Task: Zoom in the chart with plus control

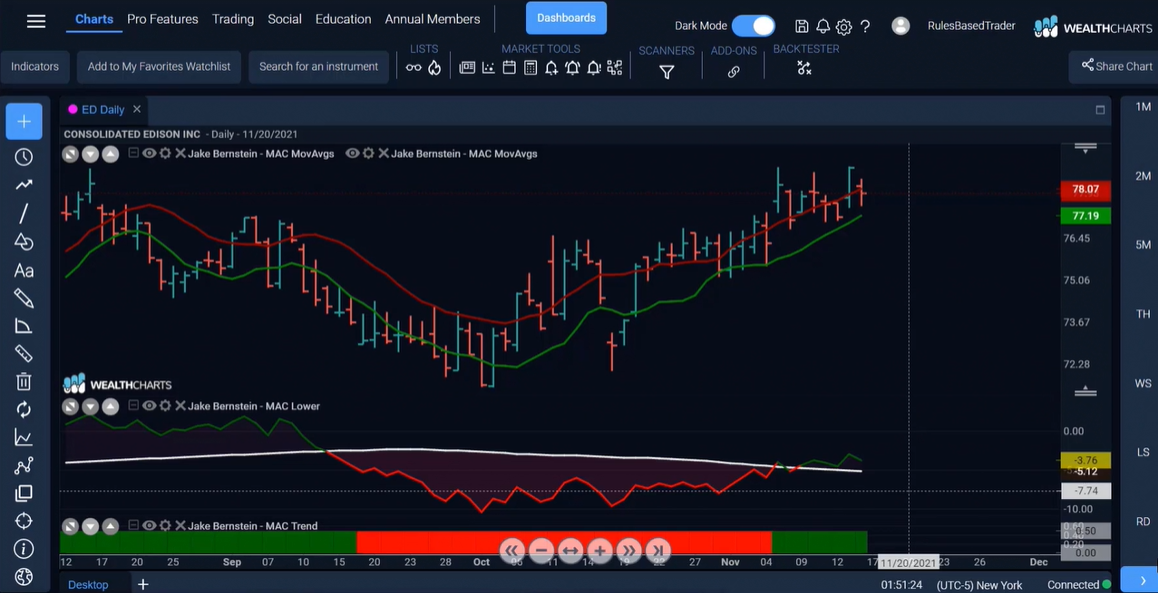Action: (600, 550)
